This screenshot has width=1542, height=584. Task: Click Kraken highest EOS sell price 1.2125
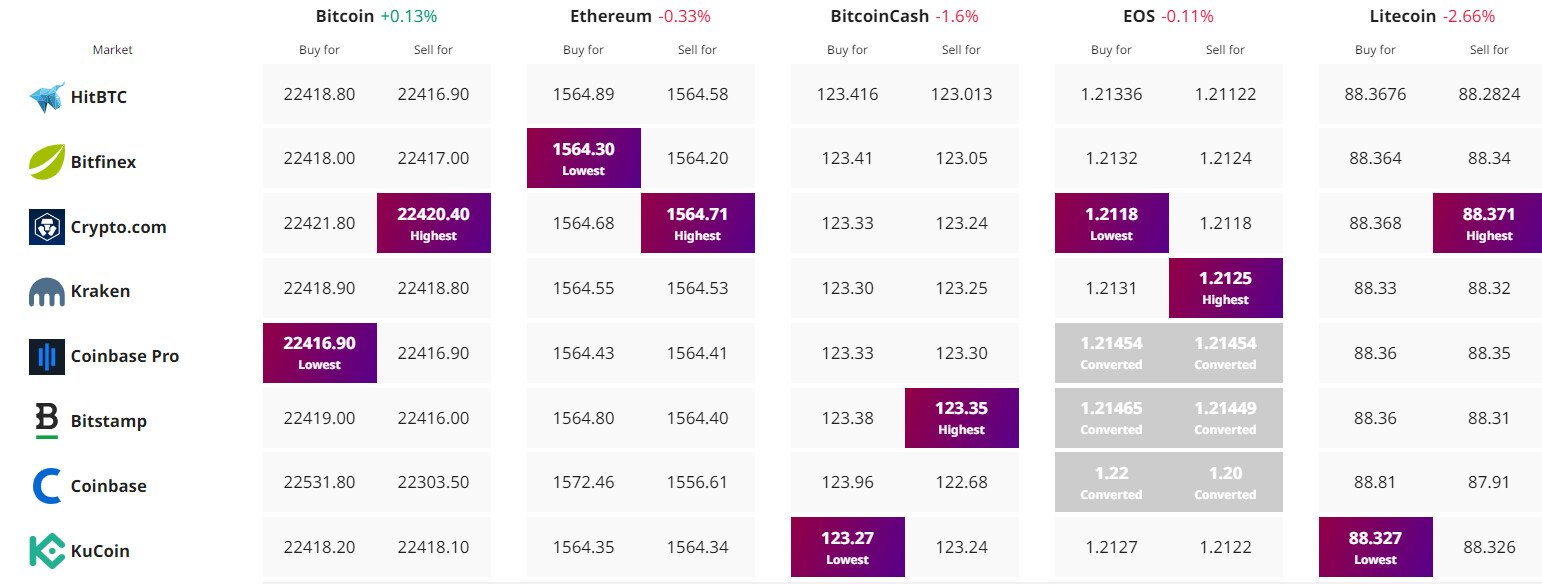point(1225,288)
